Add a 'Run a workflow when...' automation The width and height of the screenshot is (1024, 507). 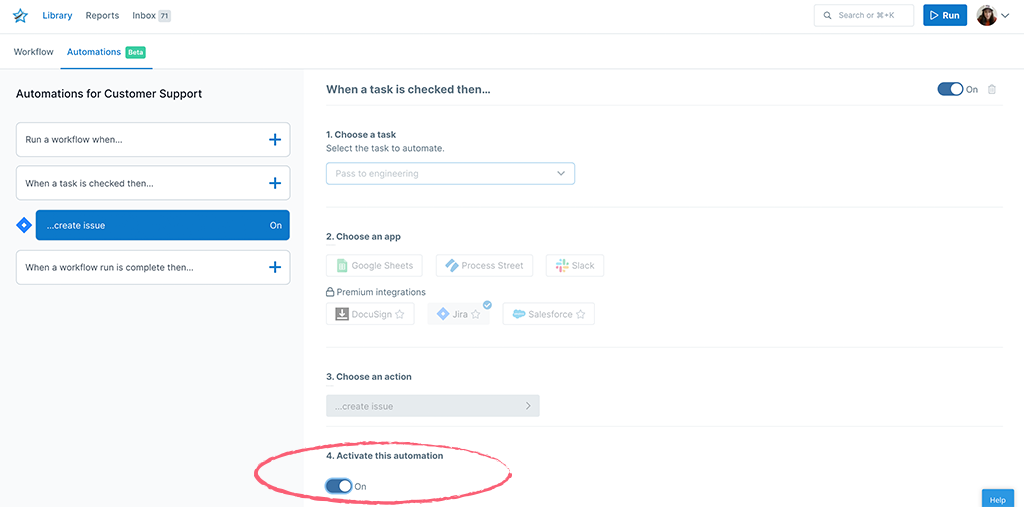(x=275, y=140)
